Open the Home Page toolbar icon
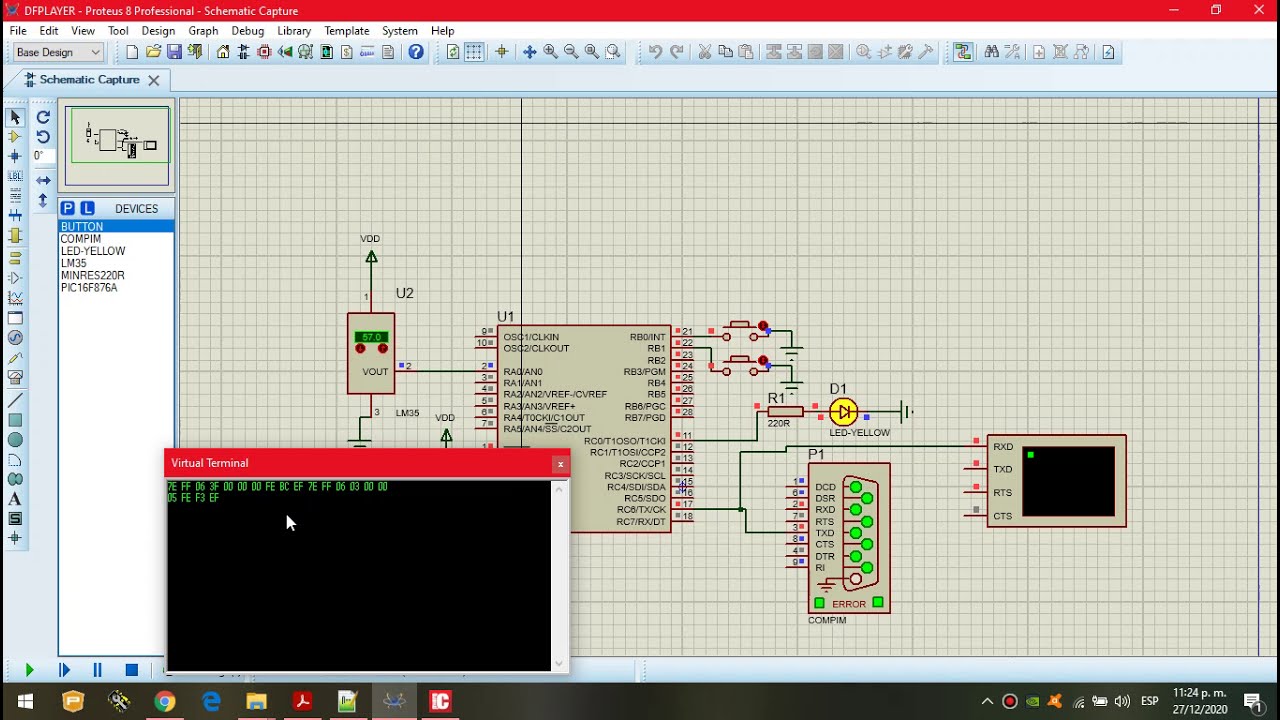This screenshot has height=720, width=1280. click(x=223, y=52)
